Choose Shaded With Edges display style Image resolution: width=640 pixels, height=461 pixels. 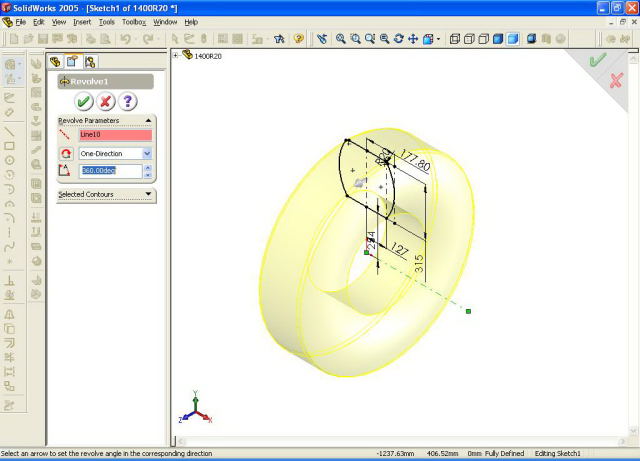point(499,39)
